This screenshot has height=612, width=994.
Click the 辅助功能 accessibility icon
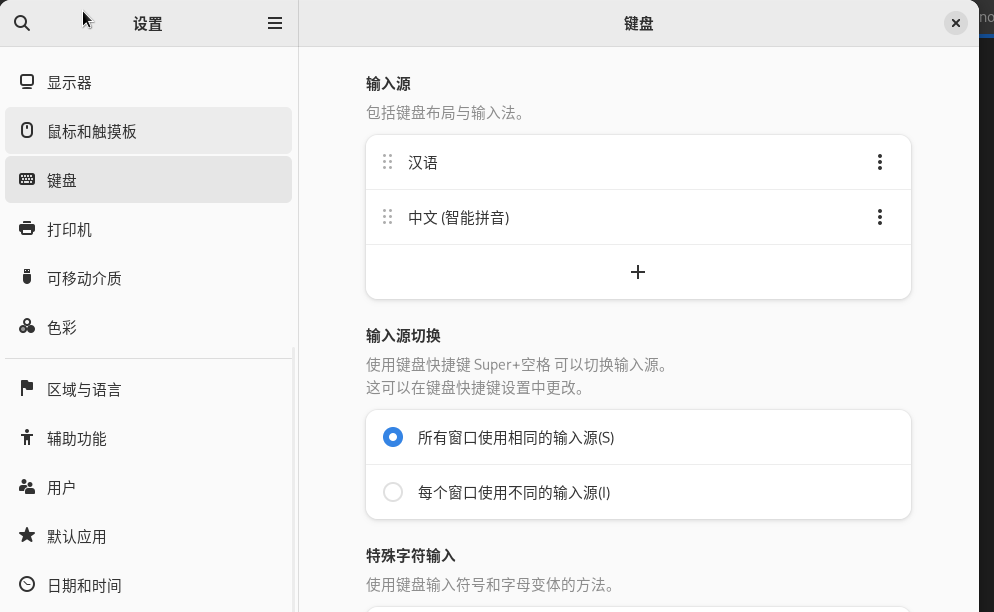point(27,438)
